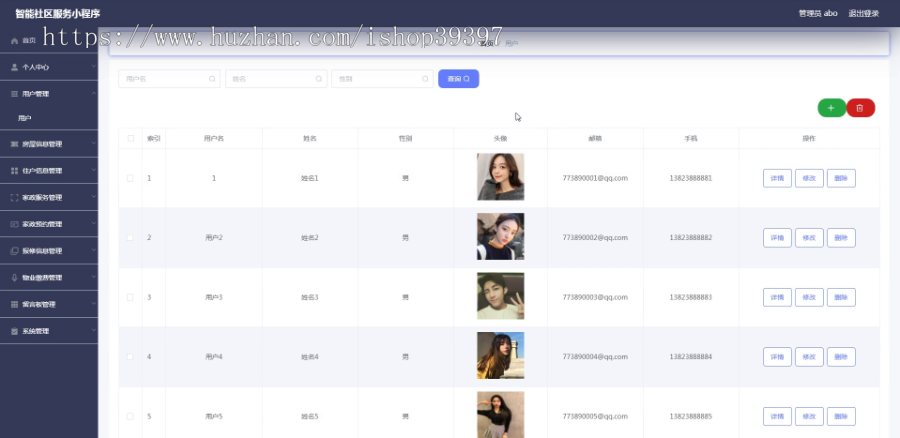The image size is (900, 438).
Task: Expand 房屋信息管理 using its chevron
Action: [94, 144]
